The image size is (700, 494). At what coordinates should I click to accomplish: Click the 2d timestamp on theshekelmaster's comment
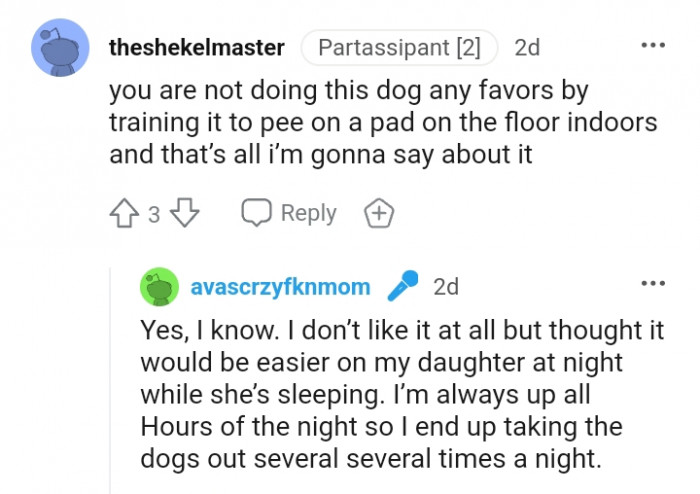pos(527,48)
